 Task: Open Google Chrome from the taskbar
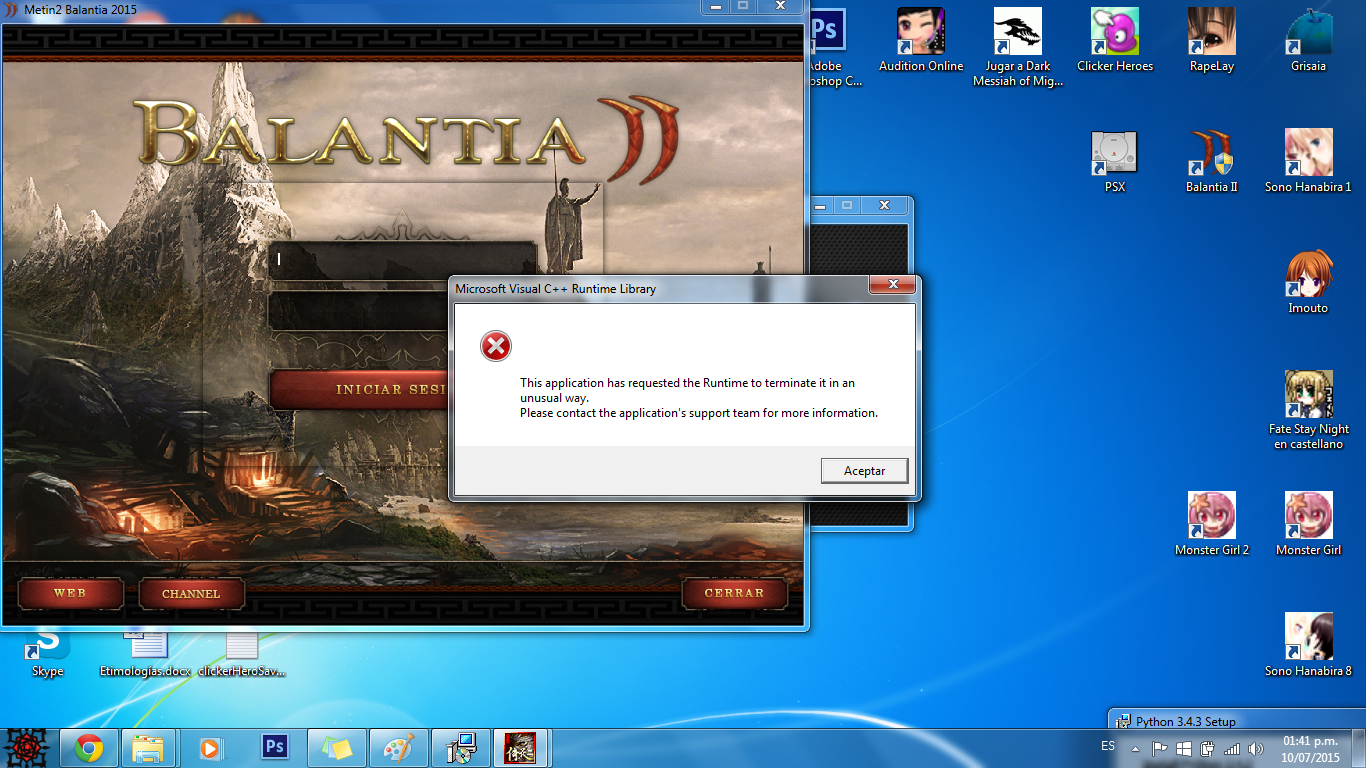click(x=89, y=748)
